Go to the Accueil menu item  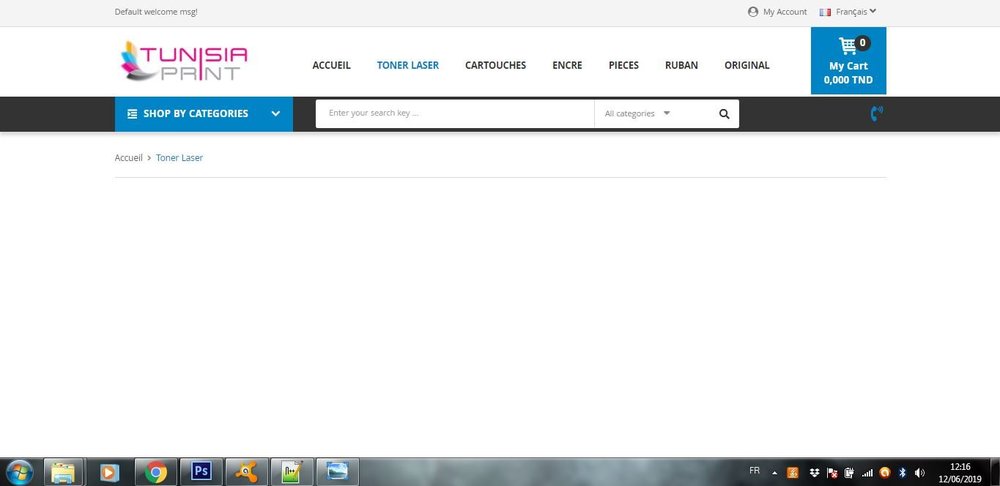point(331,65)
